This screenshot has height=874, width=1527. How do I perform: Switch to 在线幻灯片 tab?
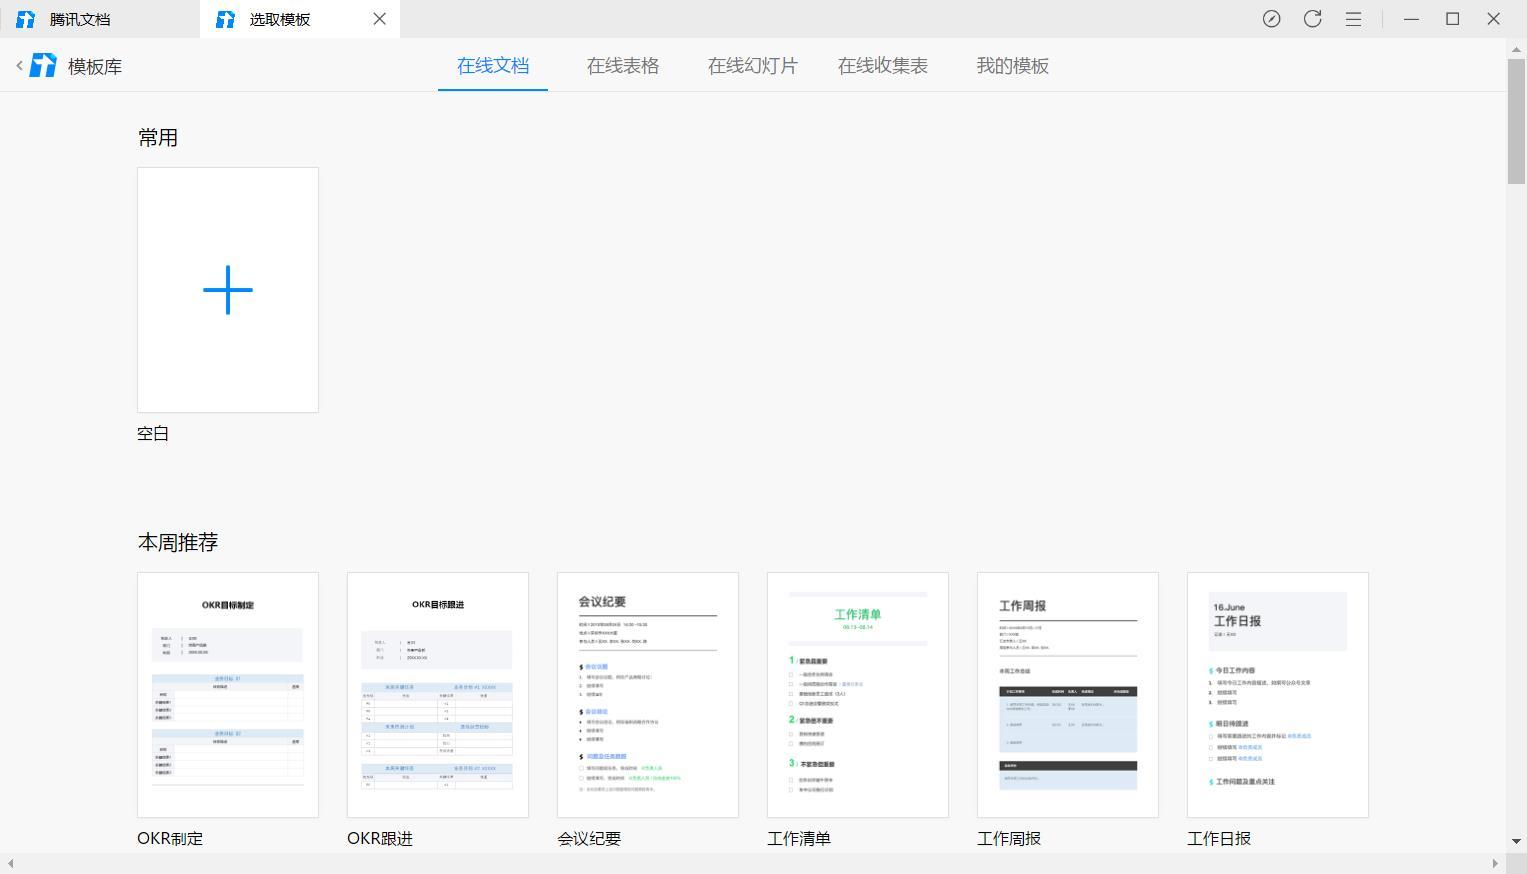pyautogui.click(x=753, y=66)
